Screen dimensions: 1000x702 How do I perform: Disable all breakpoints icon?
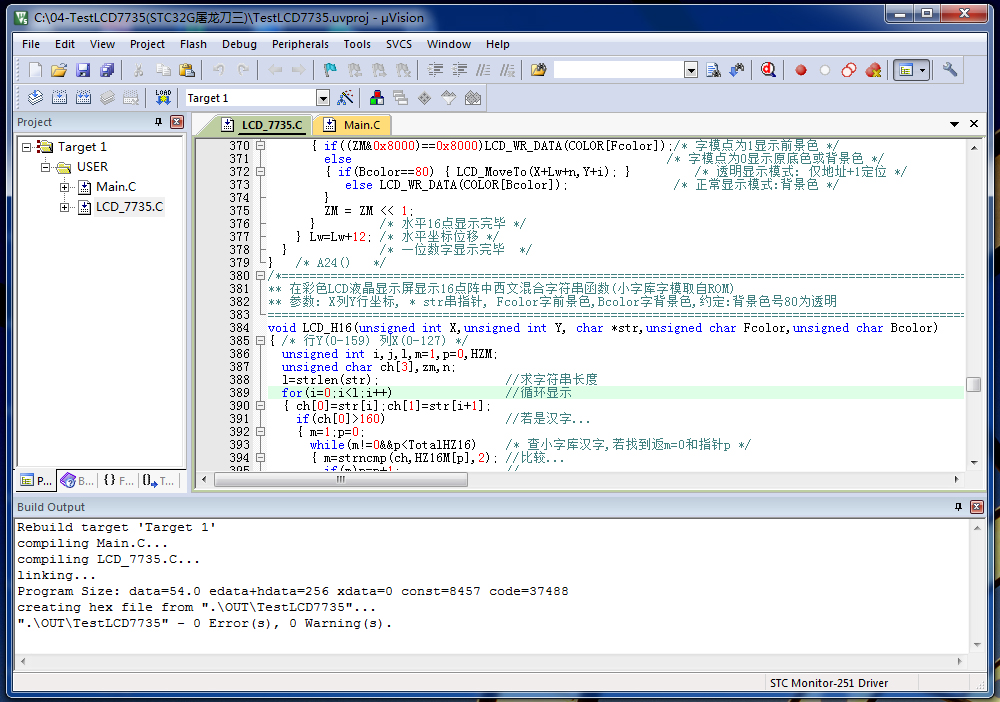tap(849, 70)
